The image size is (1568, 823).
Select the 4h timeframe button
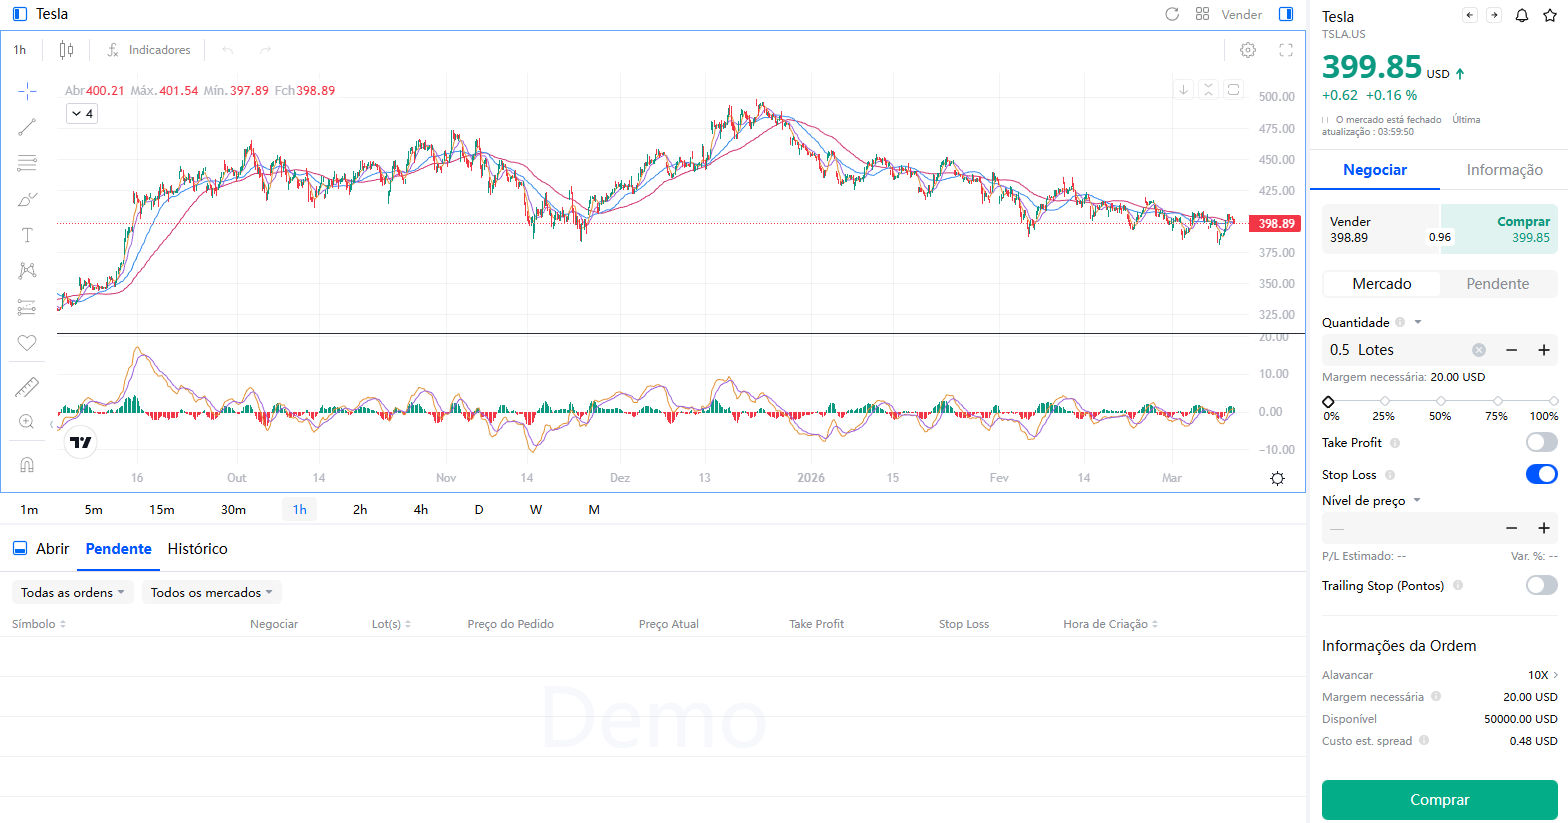pos(421,510)
